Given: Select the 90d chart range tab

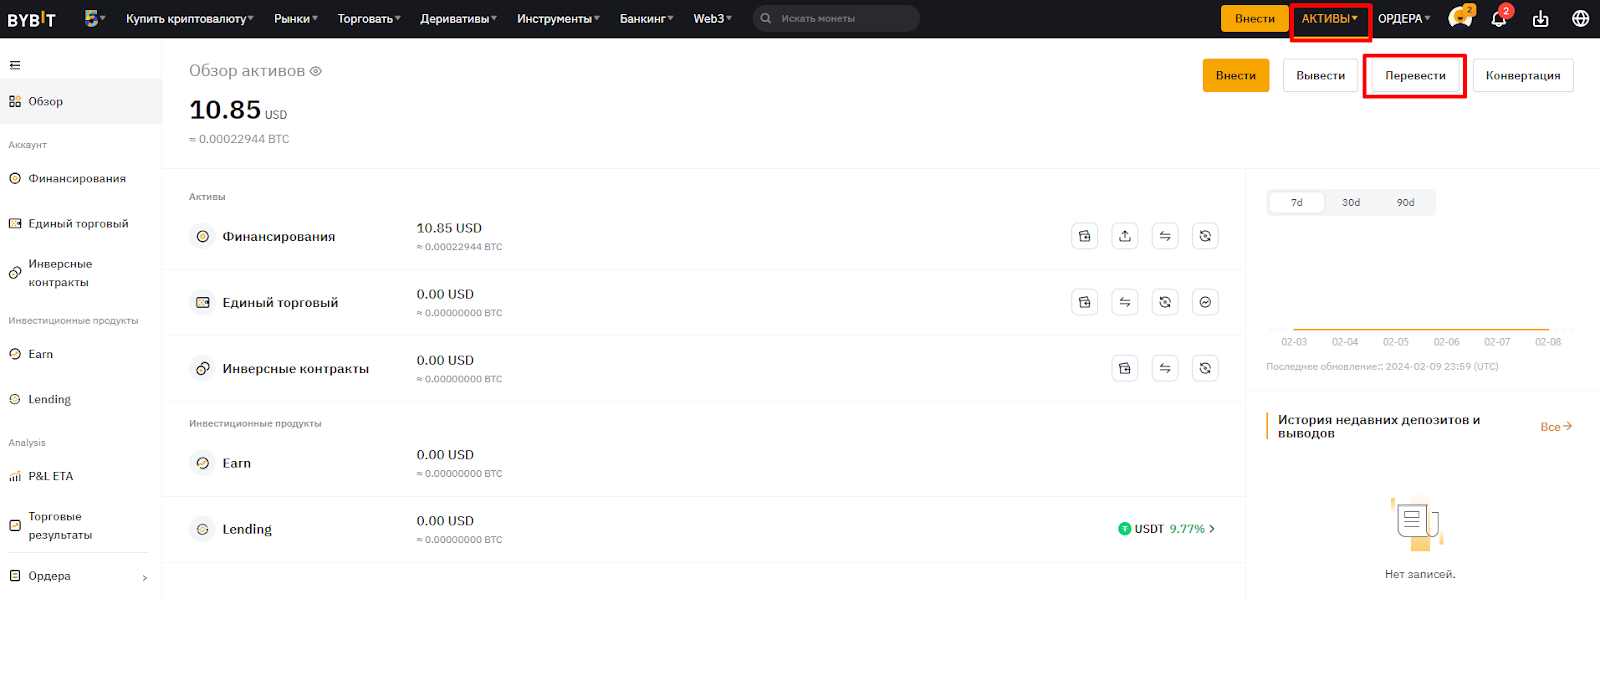Looking at the screenshot, I should (x=1405, y=203).
